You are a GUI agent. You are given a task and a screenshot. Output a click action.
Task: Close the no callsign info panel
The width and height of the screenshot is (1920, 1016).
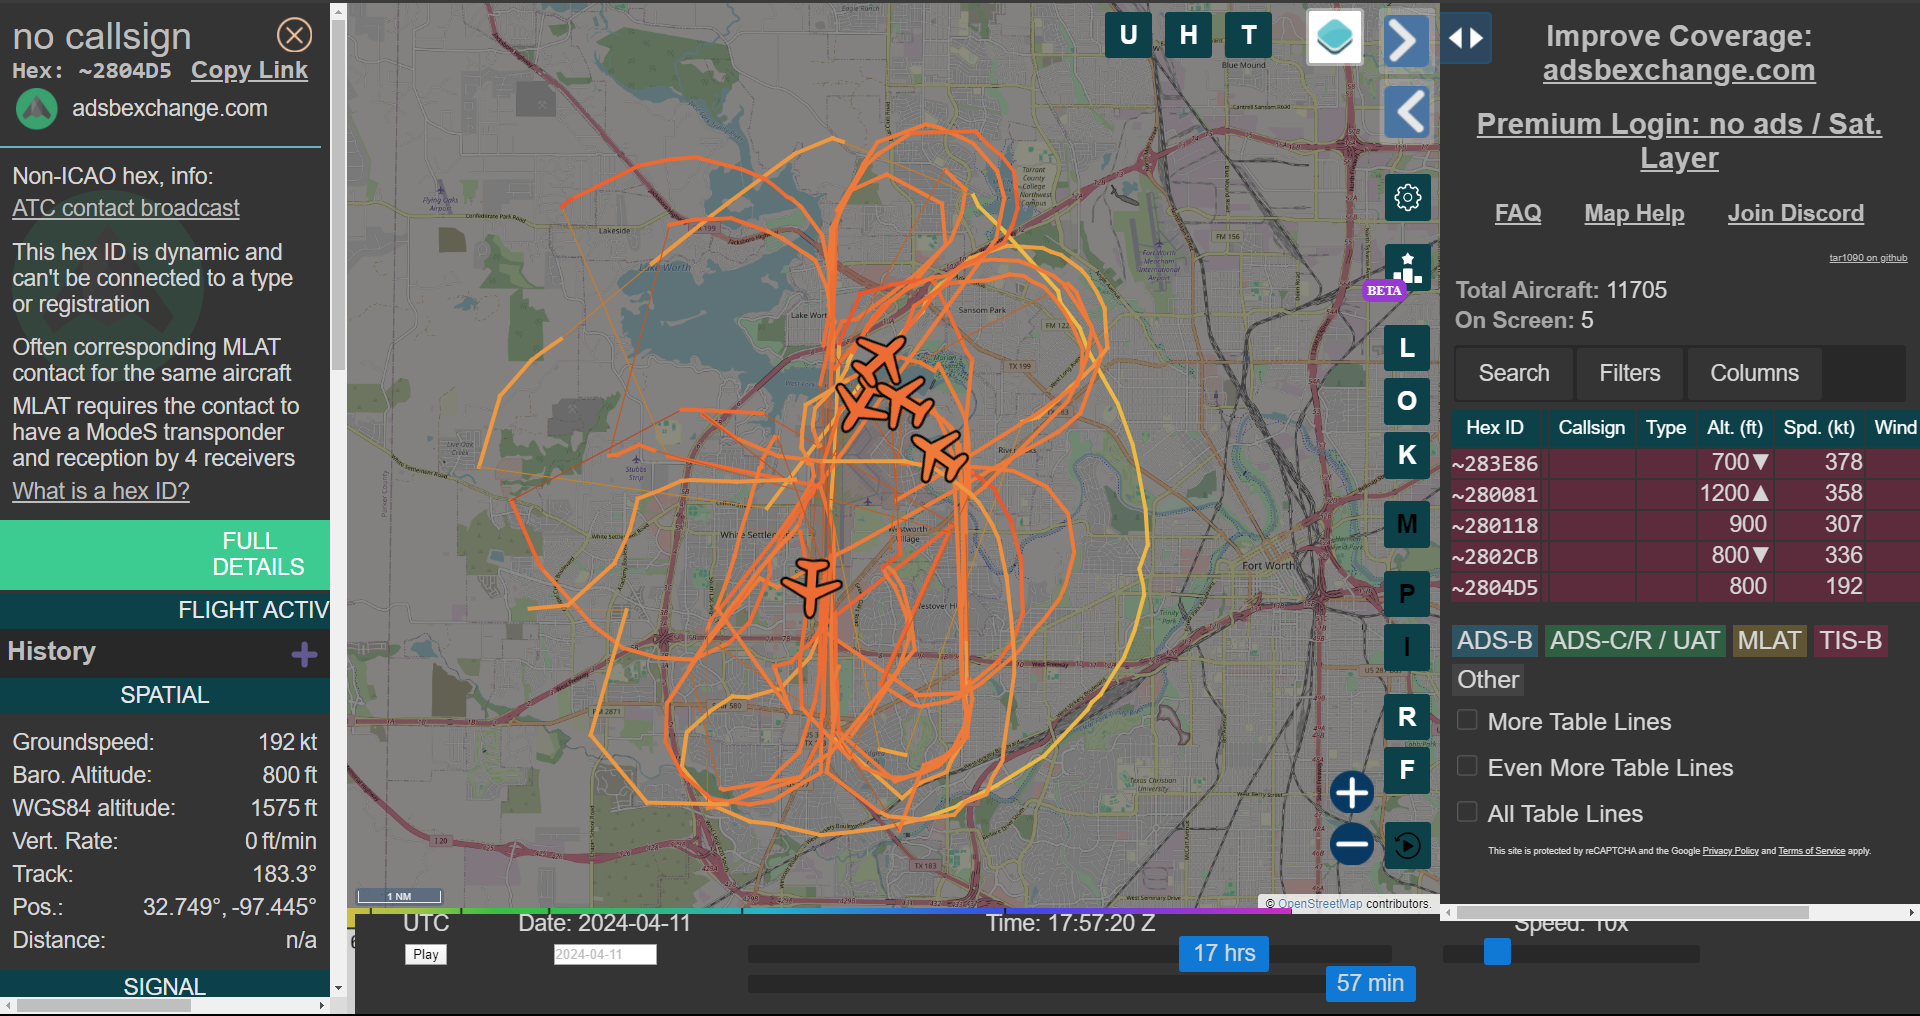[x=294, y=35]
